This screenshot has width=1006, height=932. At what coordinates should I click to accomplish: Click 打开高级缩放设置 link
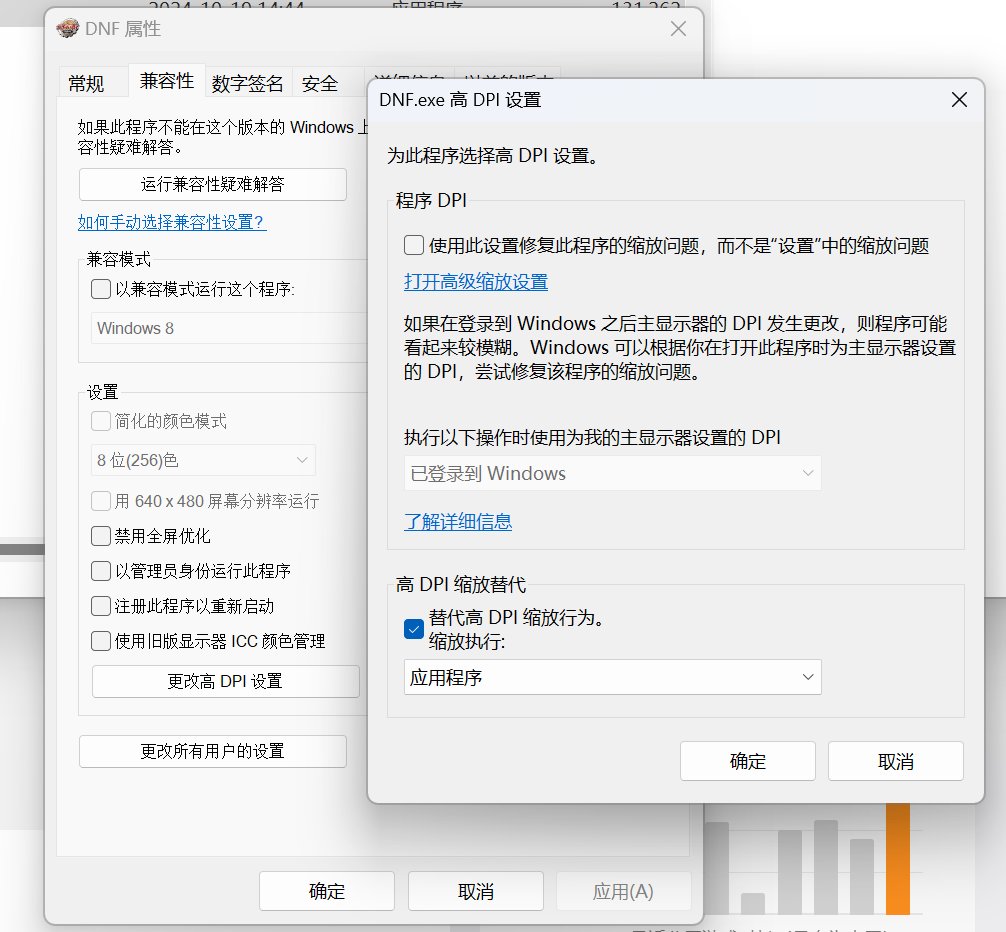pyautogui.click(x=476, y=282)
